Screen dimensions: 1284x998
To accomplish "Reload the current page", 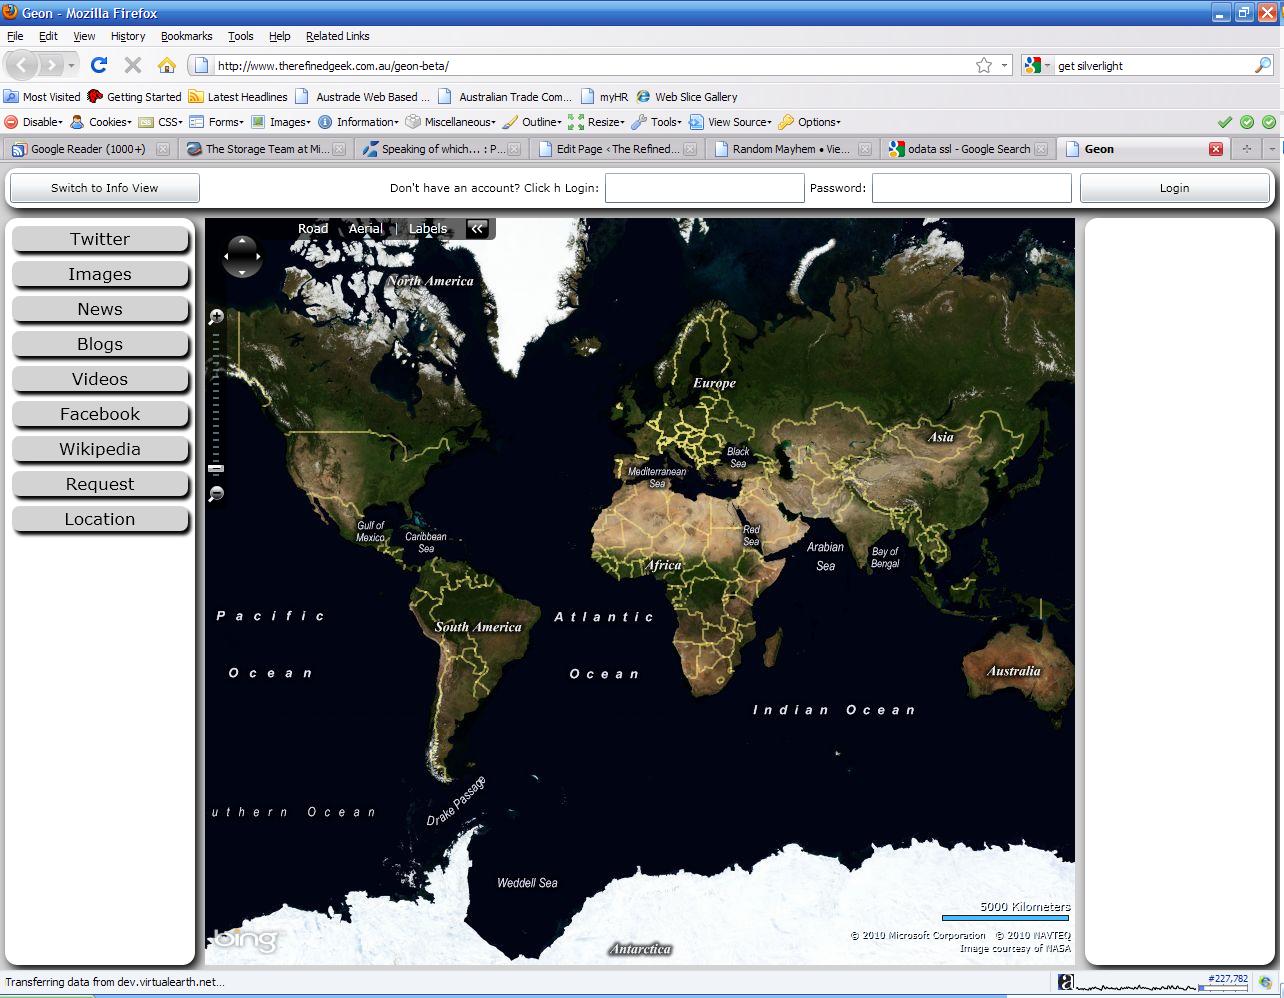I will pyautogui.click(x=98, y=65).
